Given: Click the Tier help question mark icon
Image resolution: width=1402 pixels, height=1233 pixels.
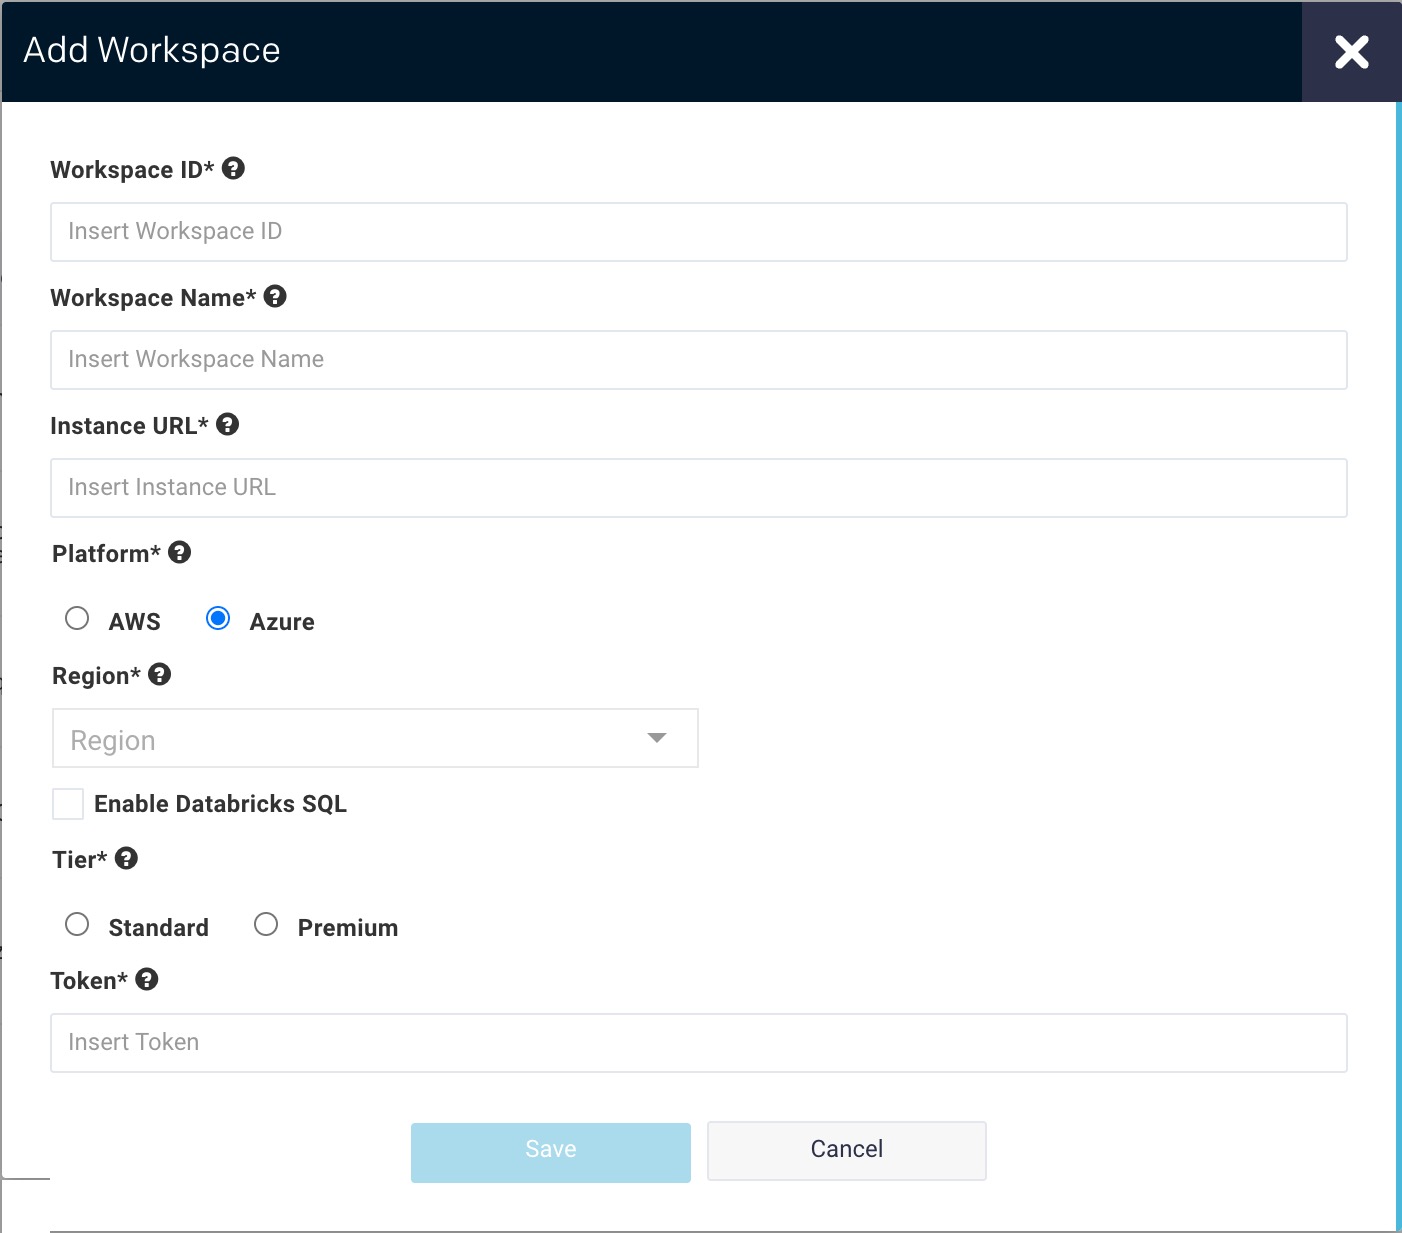Looking at the screenshot, I should 127,858.
